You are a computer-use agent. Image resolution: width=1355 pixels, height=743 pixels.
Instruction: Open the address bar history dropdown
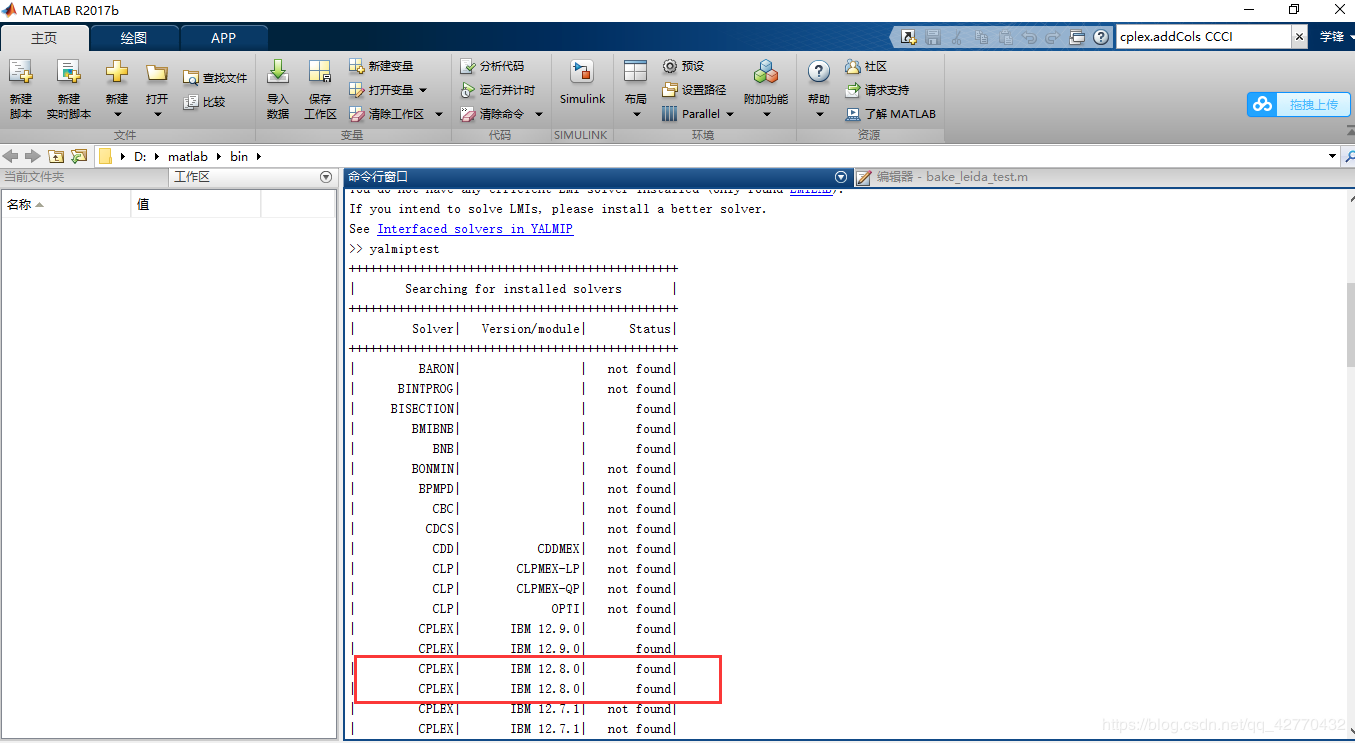(x=1332, y=156)
